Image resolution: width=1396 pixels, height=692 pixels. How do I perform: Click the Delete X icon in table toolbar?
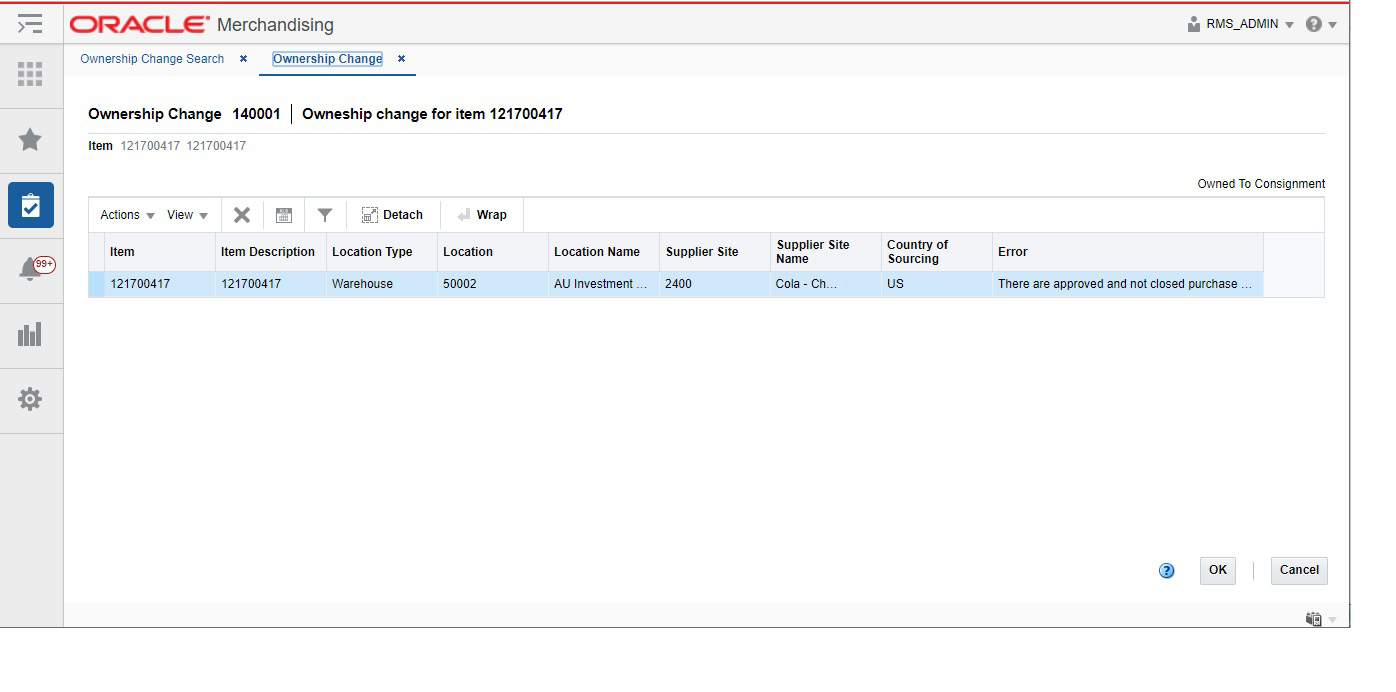tap(242, 215)
